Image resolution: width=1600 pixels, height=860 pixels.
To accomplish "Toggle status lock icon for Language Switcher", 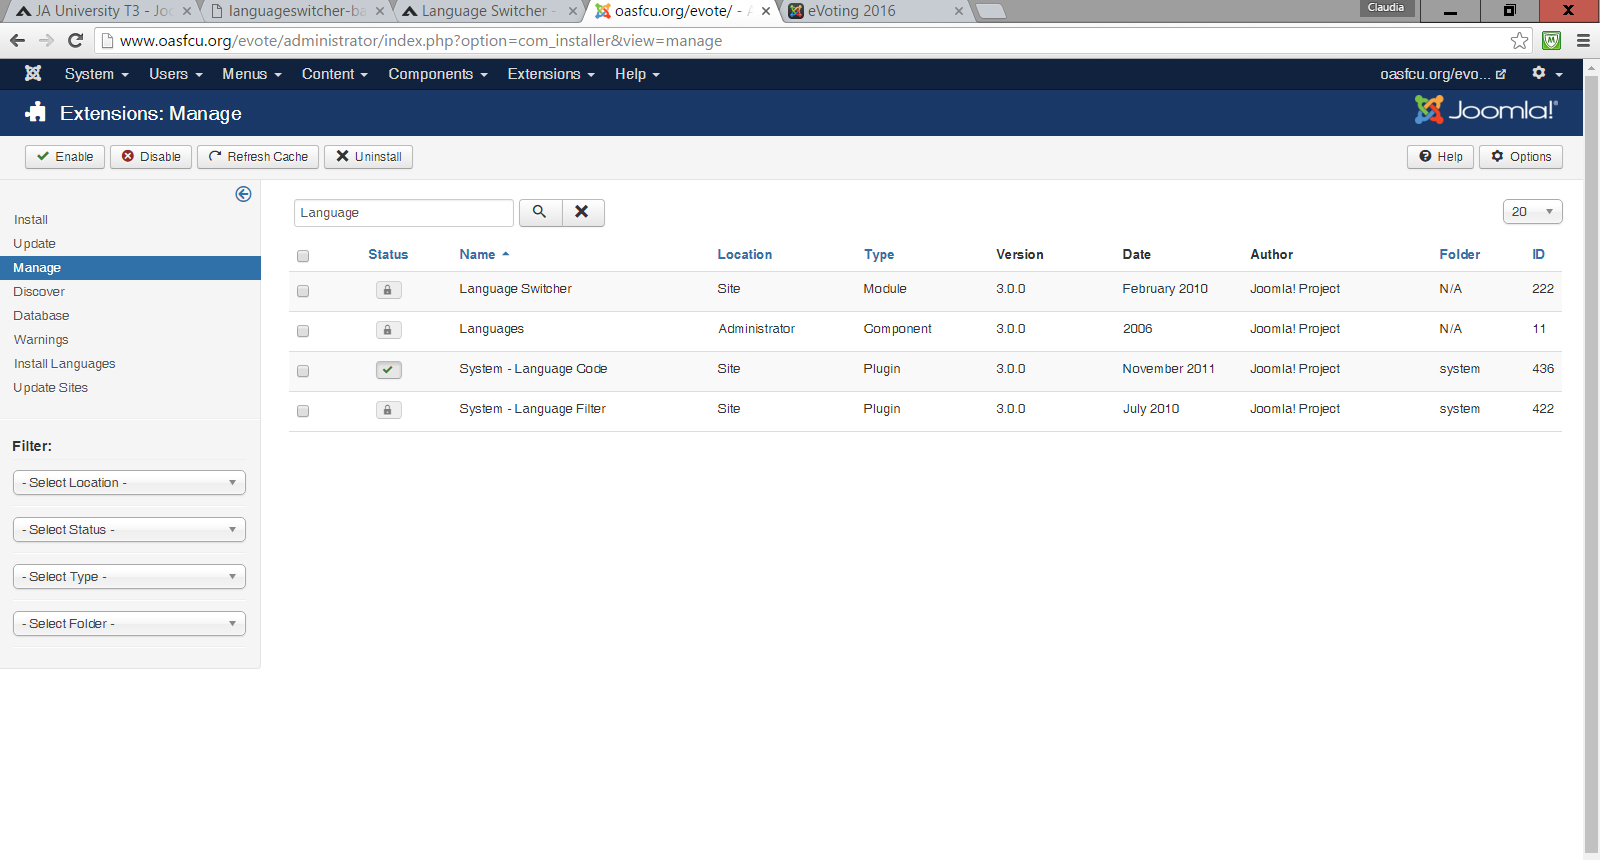I will click(x=388, y=290).
